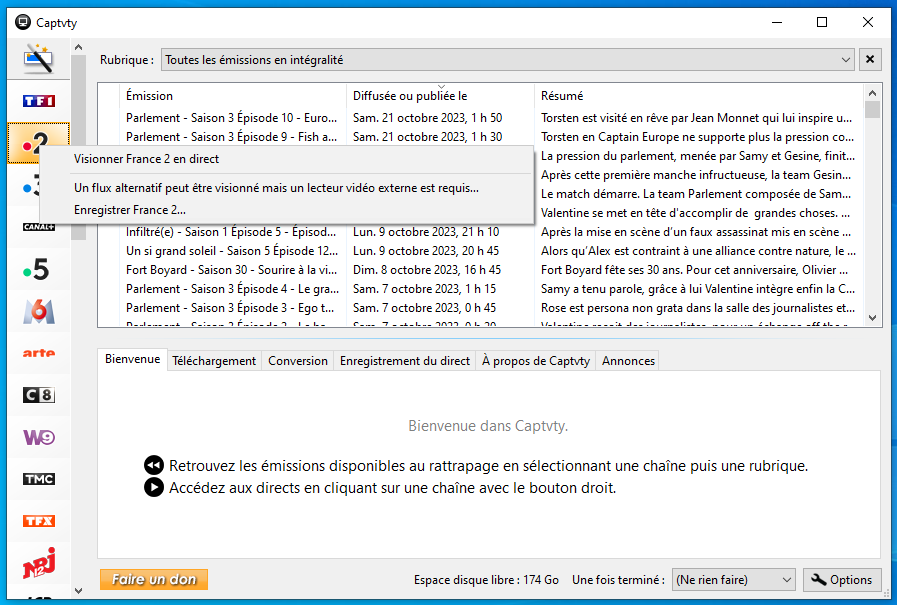Expand the Rubrique dropdown list
The height and width of the screenshot is (605, 897).
844,60
